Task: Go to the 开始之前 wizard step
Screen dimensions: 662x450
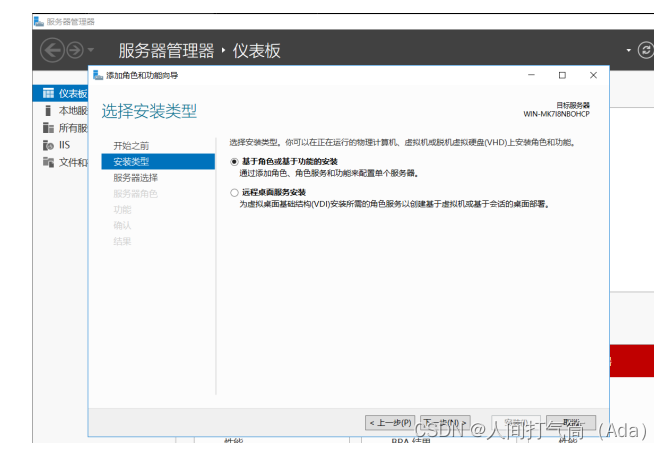Action: click(131, 146)
